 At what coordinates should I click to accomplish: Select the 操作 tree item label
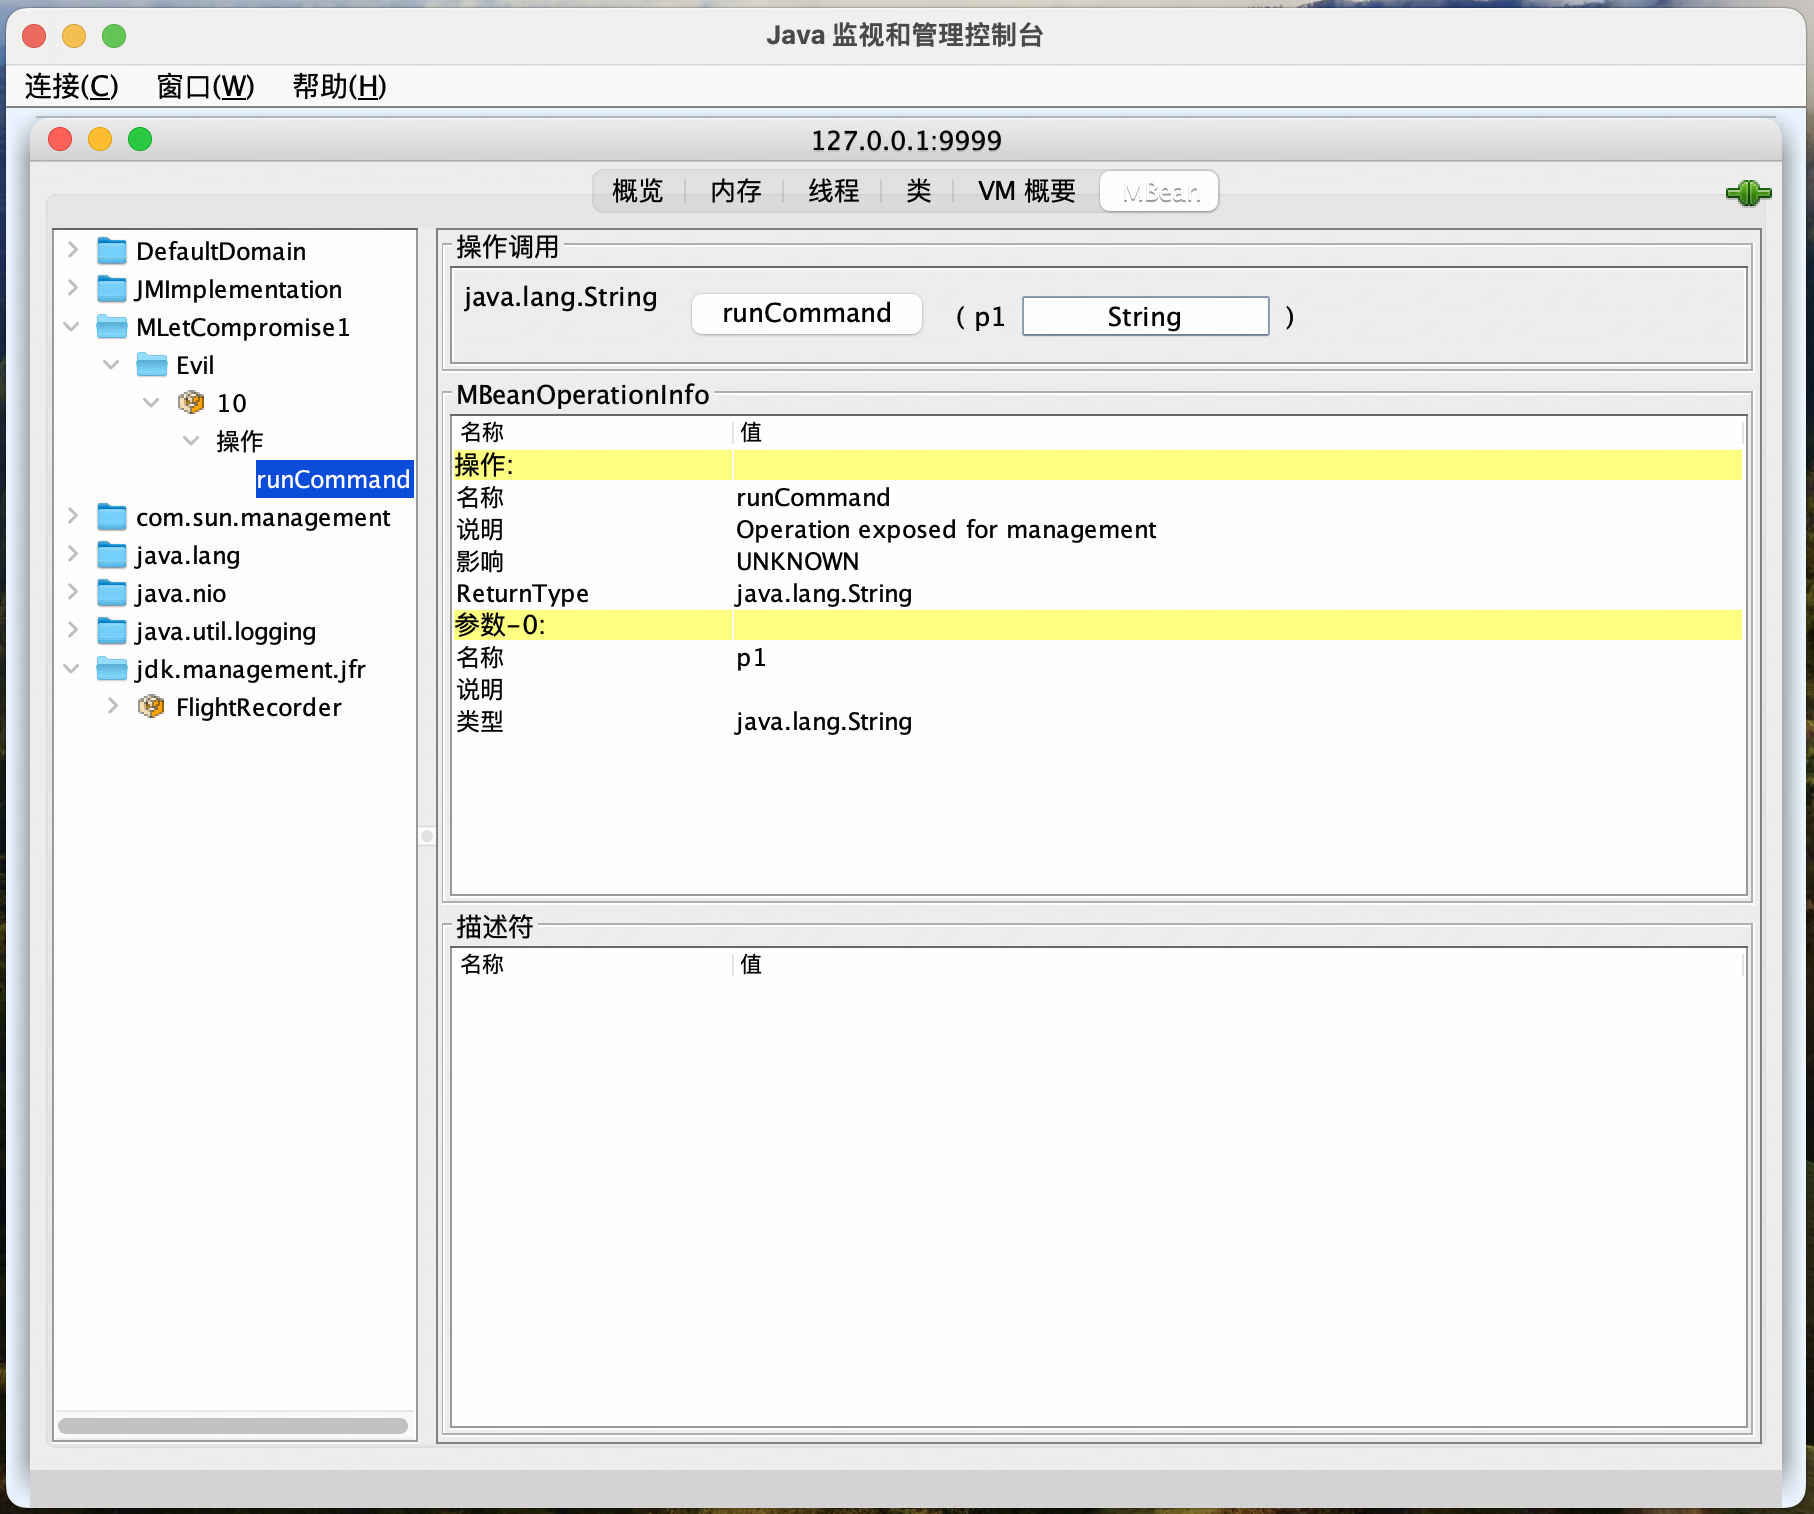pos(240,441)
